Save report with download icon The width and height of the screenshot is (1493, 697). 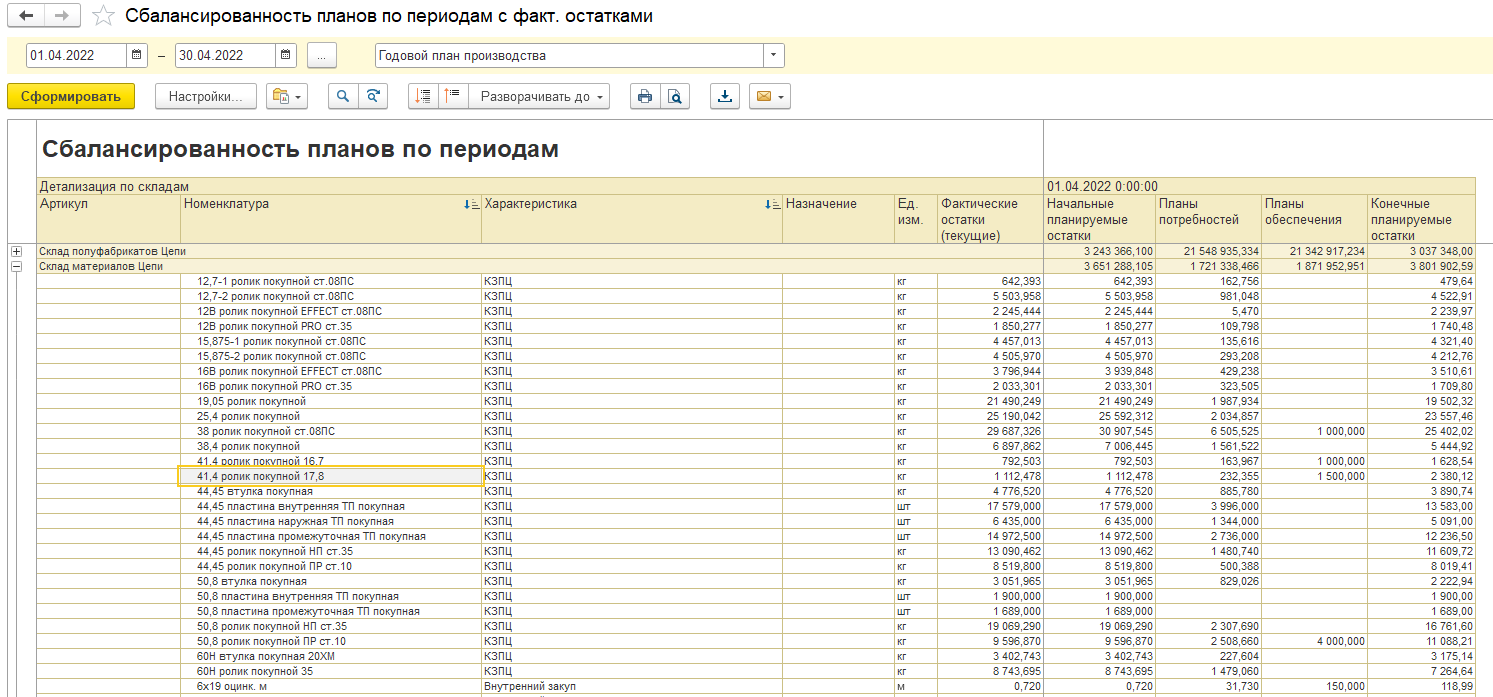725,97
